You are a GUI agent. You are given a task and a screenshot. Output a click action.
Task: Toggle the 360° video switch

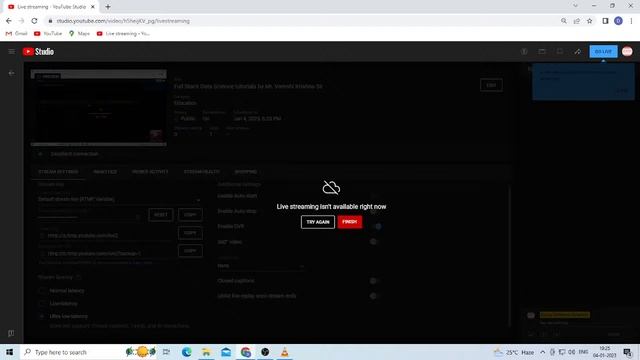click(x=374, y=242)
